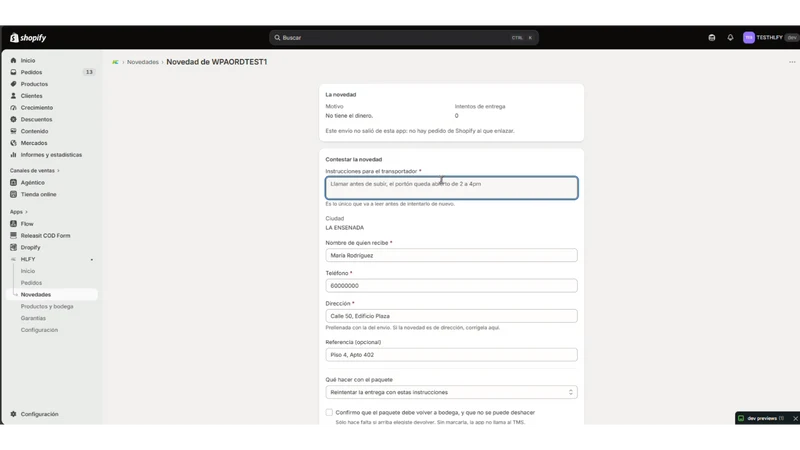
Task: Open Mercados globe icon
Action: pyautogui.click(x=13, y=143)
